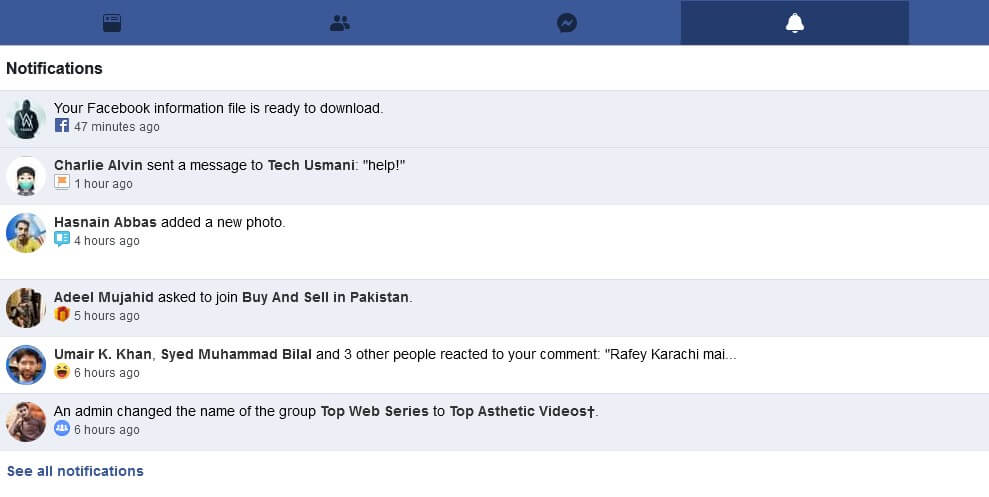
Task: Click "Rafey Karachi mai..." comment text
Action: (670, 354)
